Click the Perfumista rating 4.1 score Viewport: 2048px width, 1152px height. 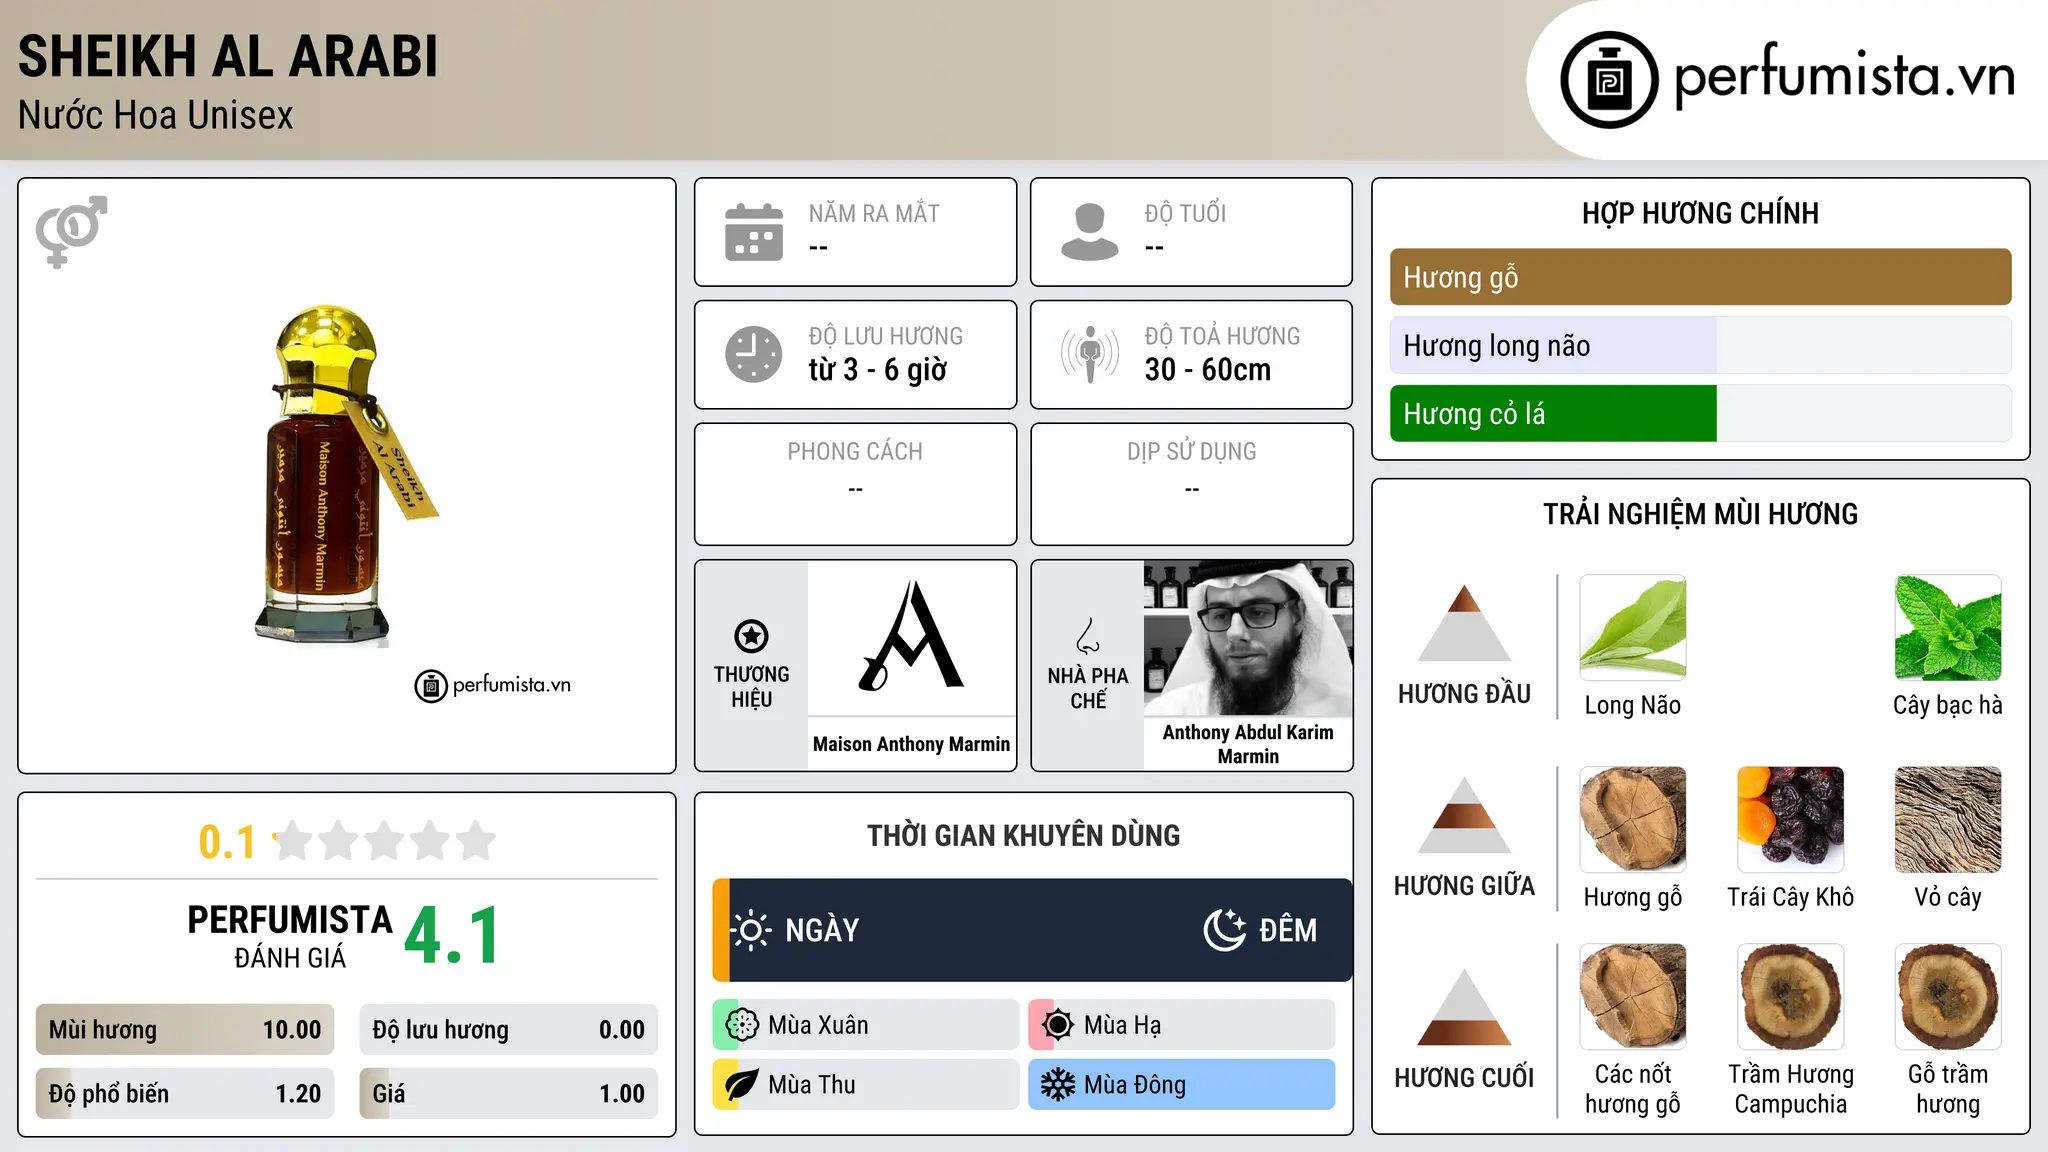[x=452, y=936]
